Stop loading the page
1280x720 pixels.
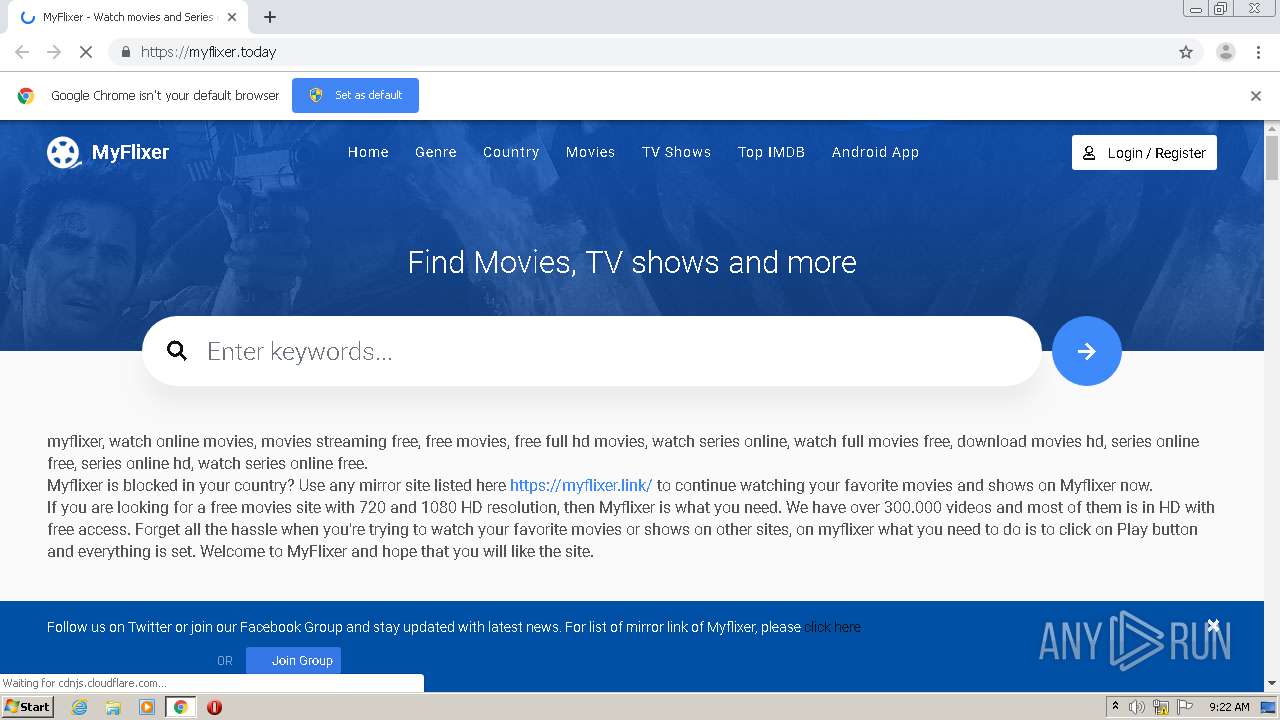86,52
